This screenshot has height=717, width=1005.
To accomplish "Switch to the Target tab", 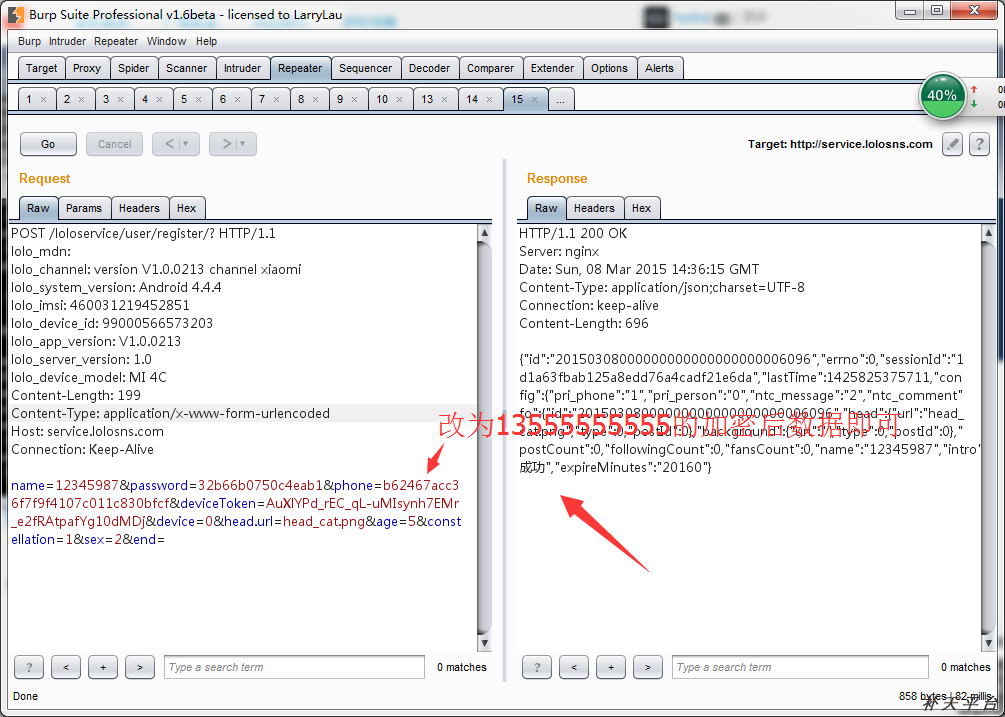I will 42,68.
